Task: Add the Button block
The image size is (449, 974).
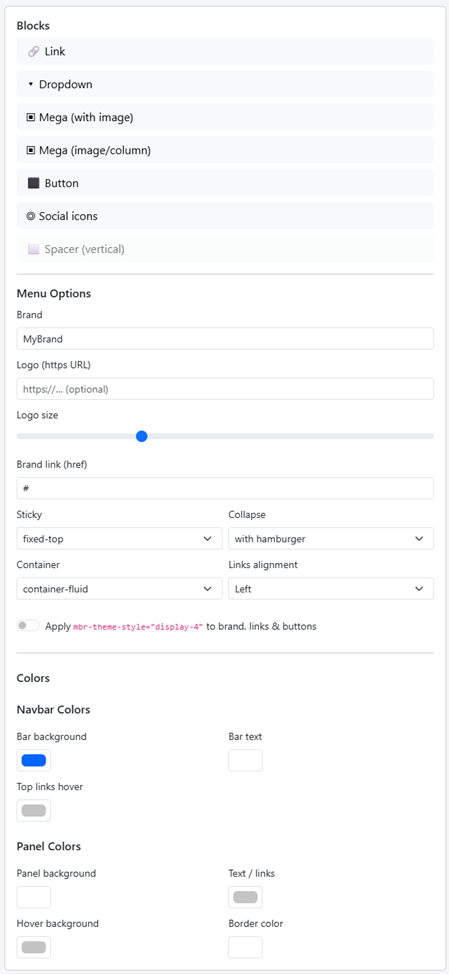Action: pyautogui.click(x=225, y=183)
